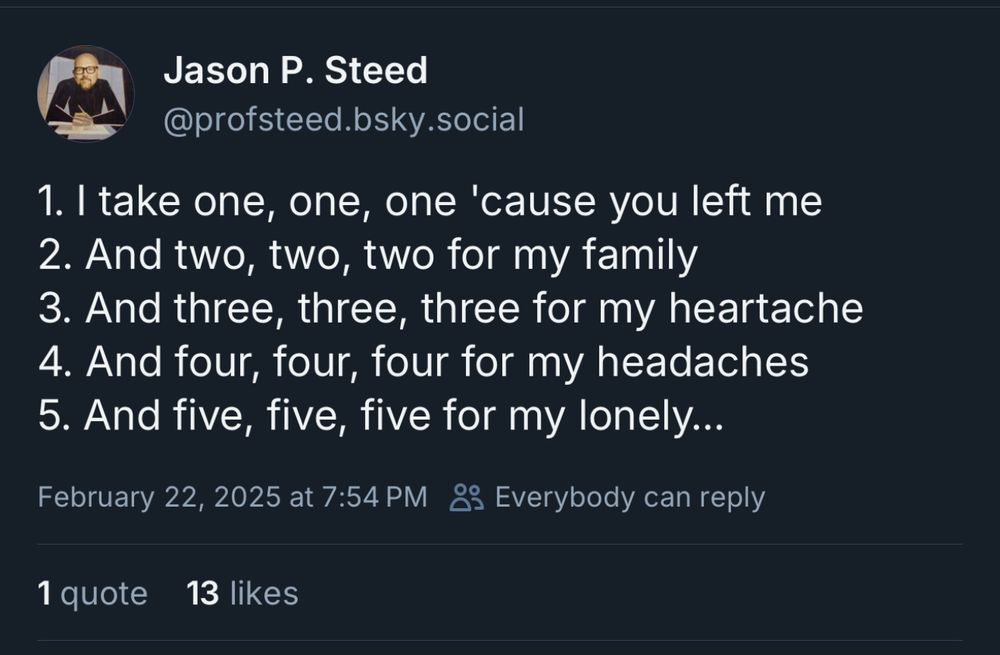The width and height of the screenshot is (1000, 655).
Task: Select the Everybody can reply label
Action: 629,497
